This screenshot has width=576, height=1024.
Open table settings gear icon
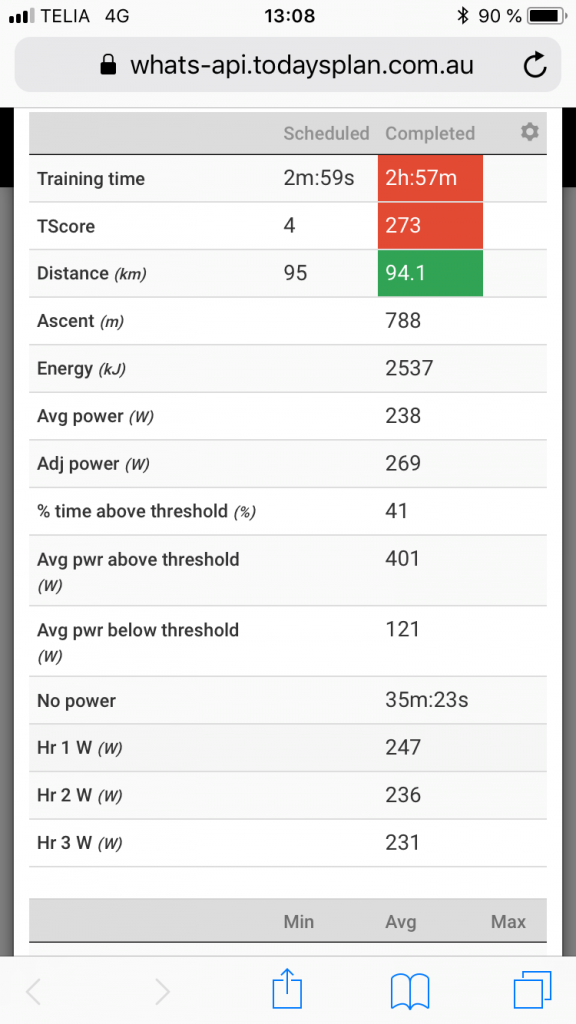530,133
